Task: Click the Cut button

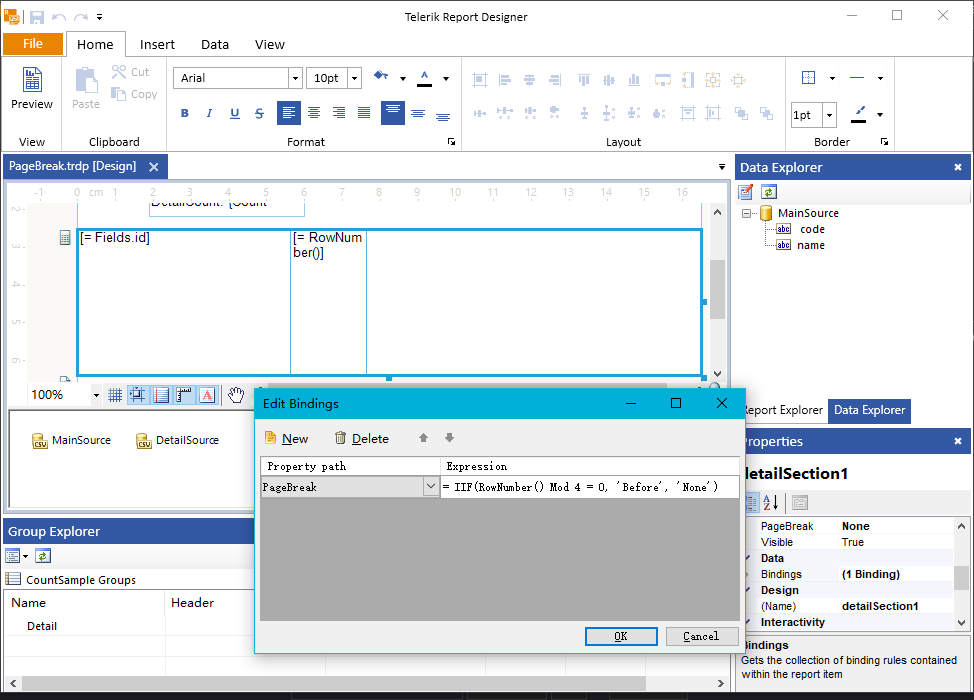Action: click(x=131, y=72)
